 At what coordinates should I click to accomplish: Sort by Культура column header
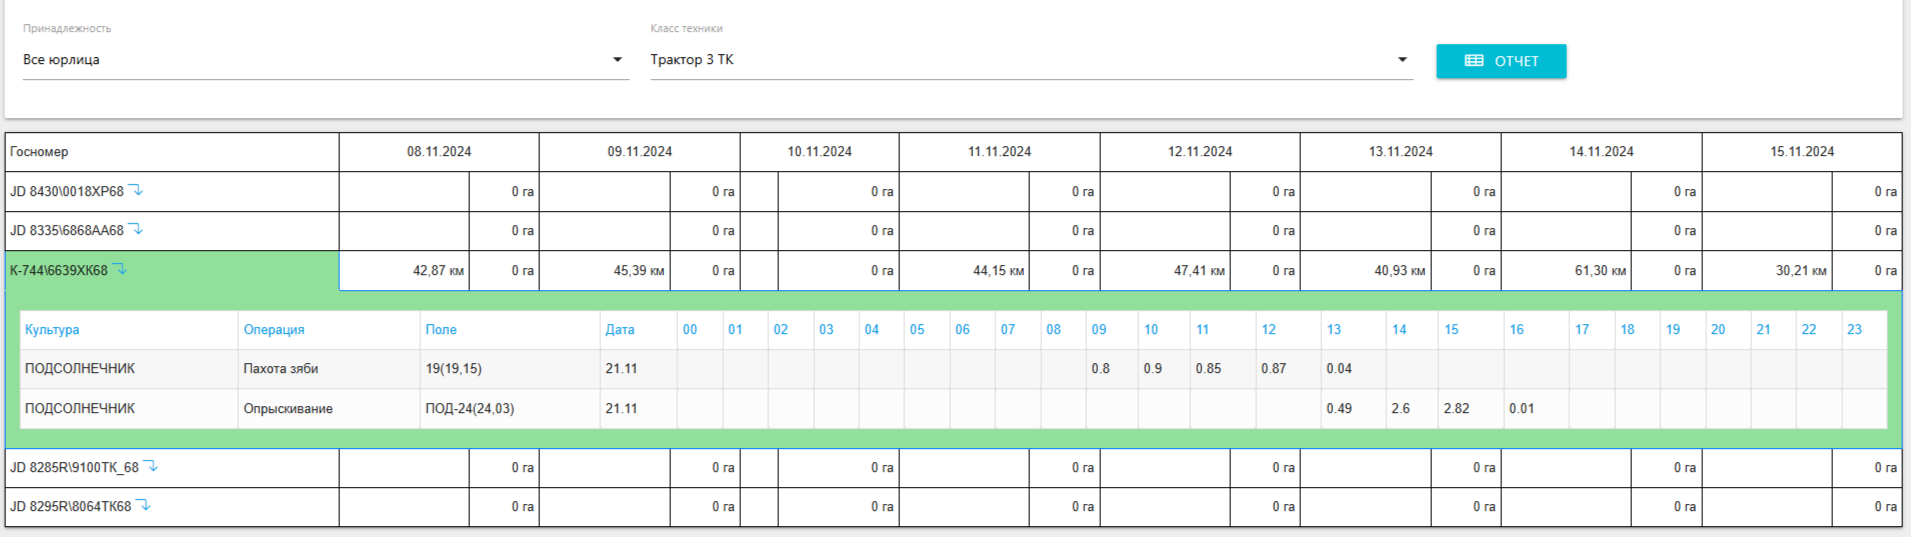tap(52, 329)
